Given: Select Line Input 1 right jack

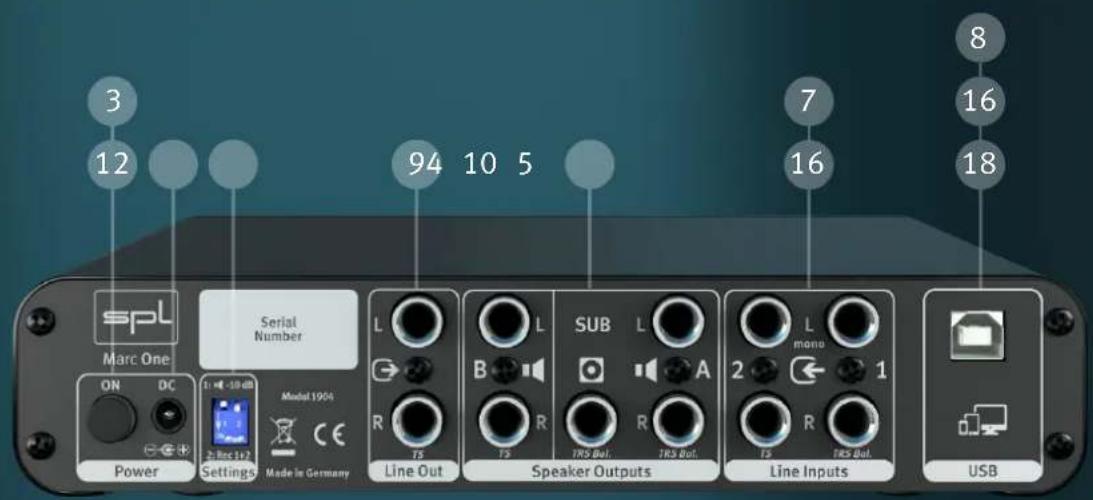Looking at the screenshot, I should coord(852,423).
